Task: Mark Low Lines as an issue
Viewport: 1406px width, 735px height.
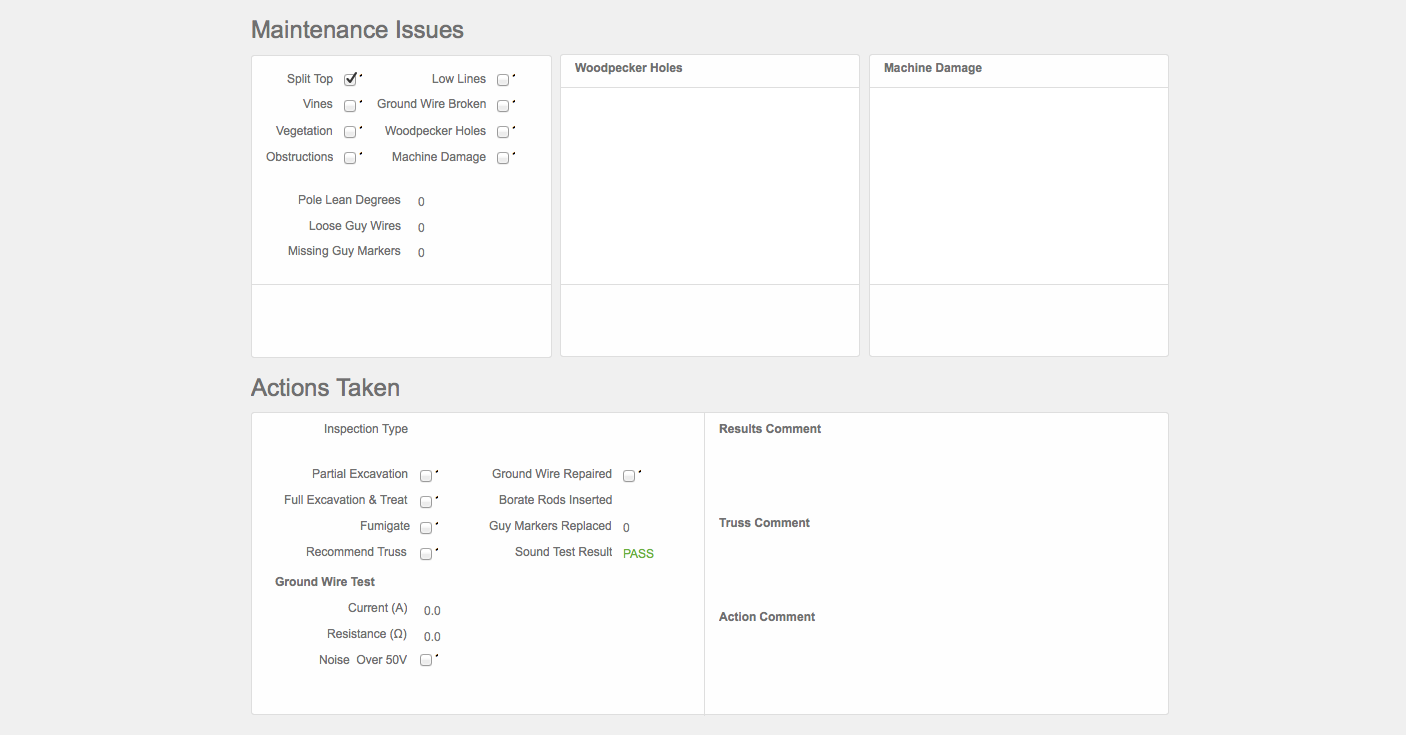Action: [503, 80]
